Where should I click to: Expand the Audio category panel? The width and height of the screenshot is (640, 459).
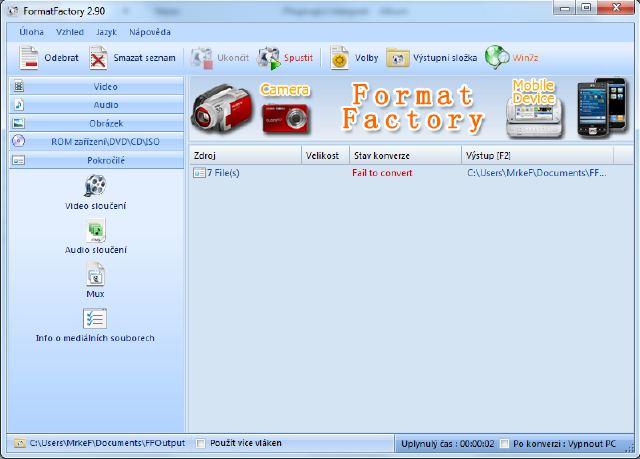pos(97,105)
